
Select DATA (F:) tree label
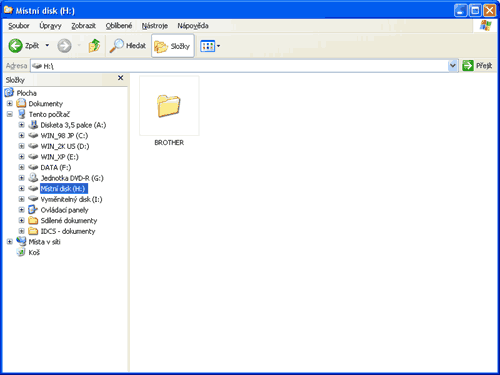(x=56, y=167)
